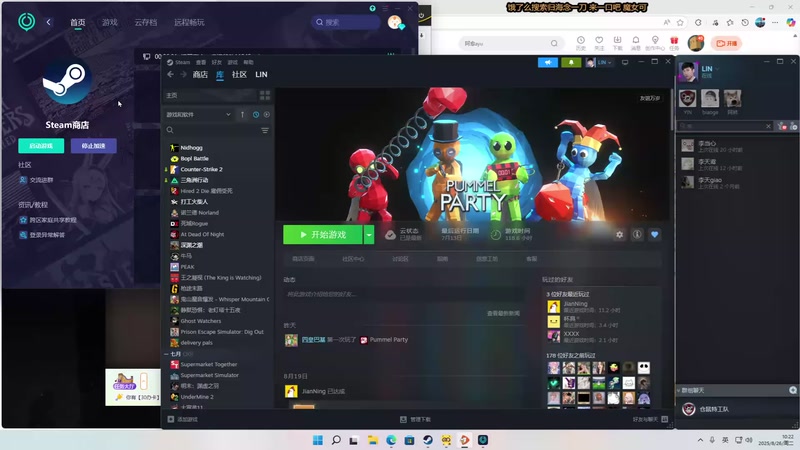Viewport: 800px width, 450px height.
Task: Switch to 商店 store tab
Action: pyautogui.click(x=200, y=74)
